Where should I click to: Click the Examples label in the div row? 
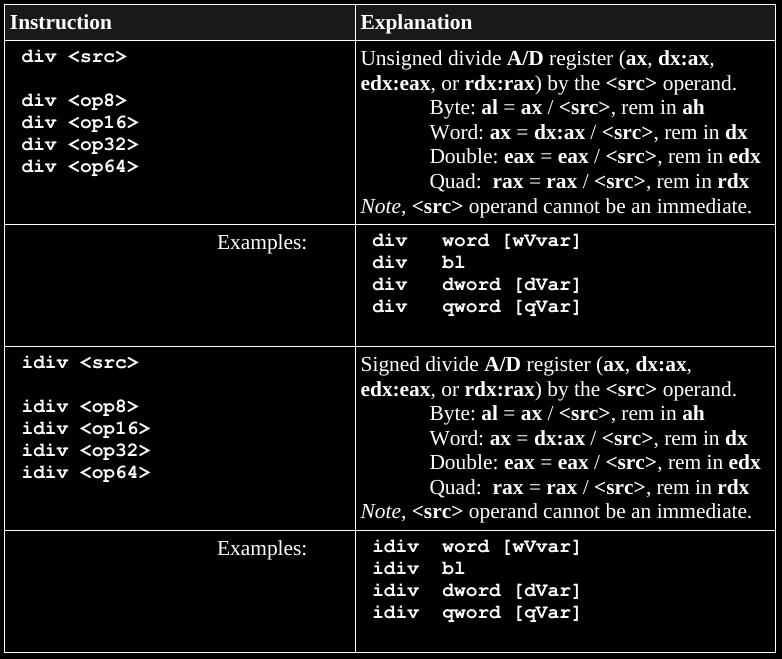pos(262,242)
